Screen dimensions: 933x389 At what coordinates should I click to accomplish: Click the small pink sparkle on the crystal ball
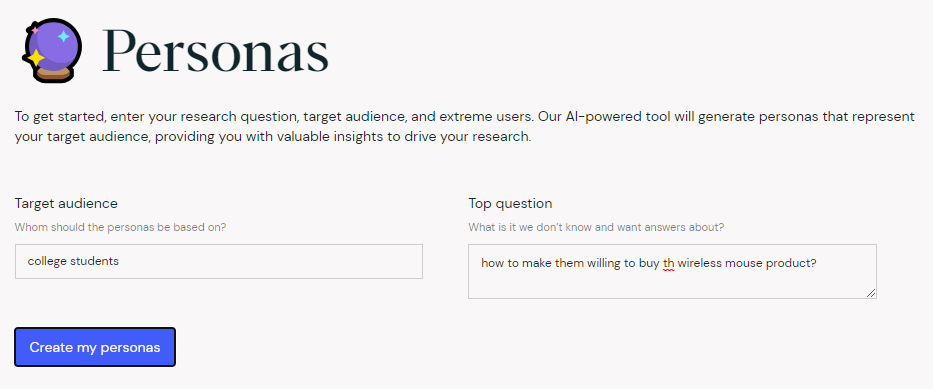coord(35,29)
